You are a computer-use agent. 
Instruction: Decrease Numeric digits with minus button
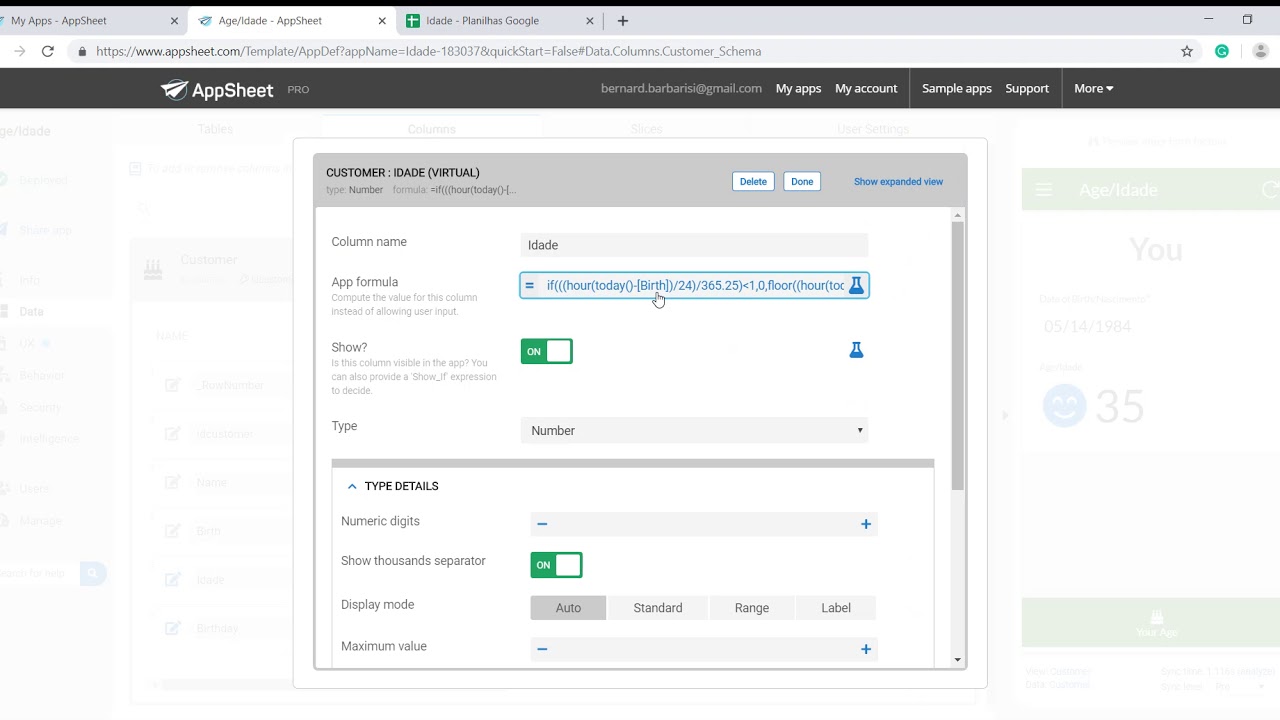(542, 524)
